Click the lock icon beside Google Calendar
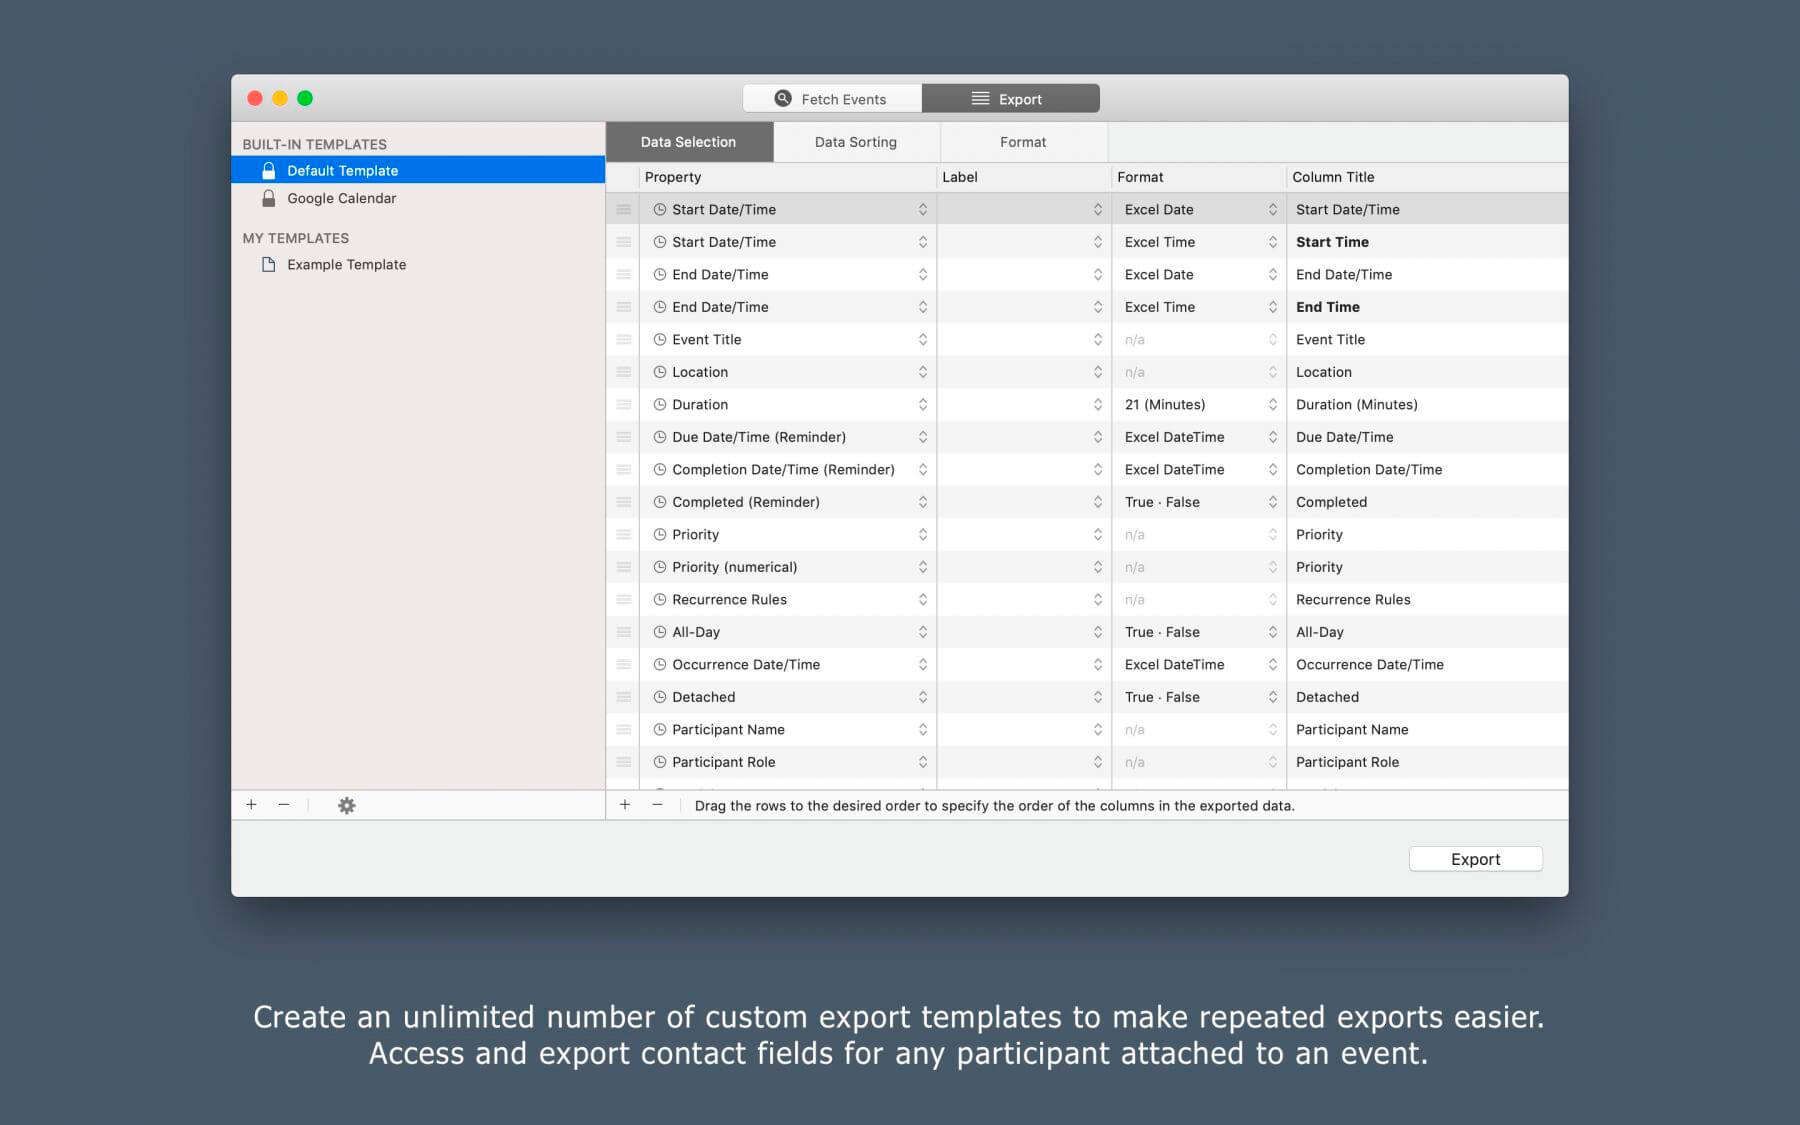1800x1125 pixels. [268, 198]
